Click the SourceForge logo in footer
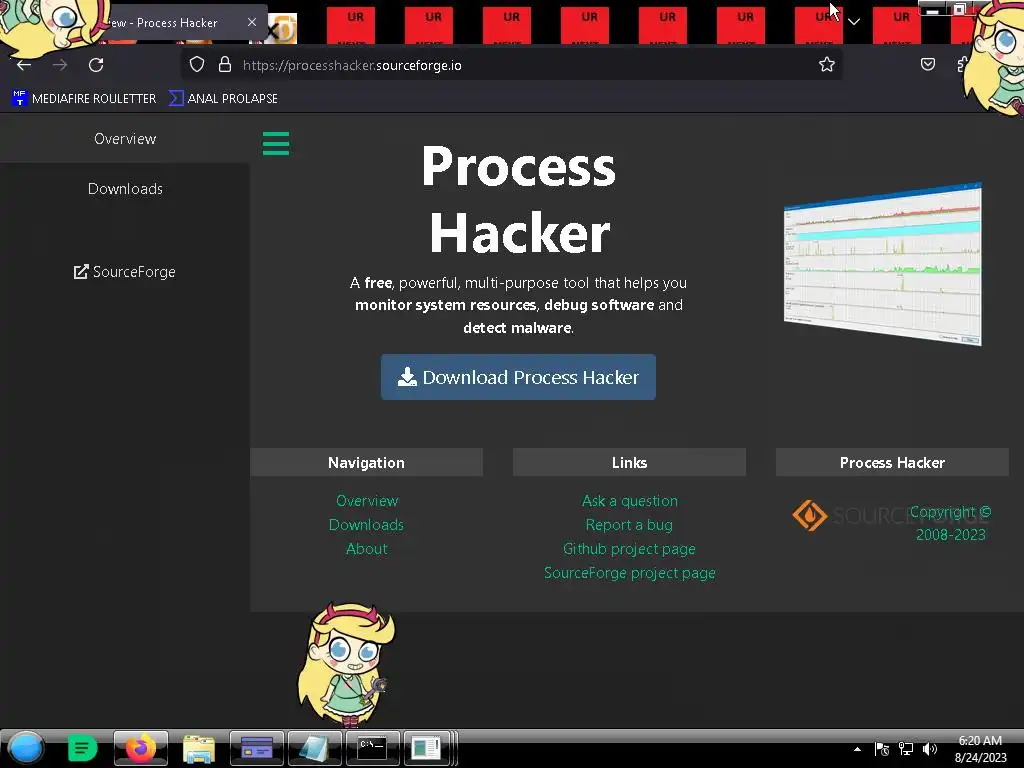 tap(849, 515)
